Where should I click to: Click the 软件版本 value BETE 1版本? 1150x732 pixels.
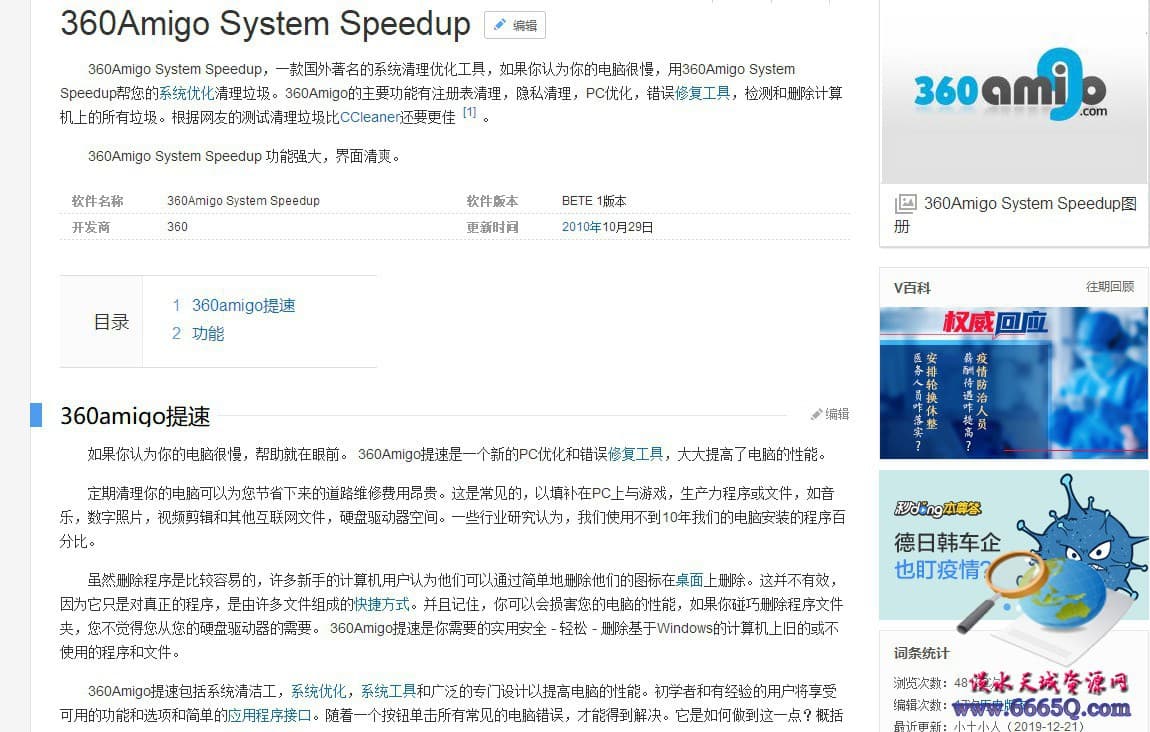click(x=594, y=201)
